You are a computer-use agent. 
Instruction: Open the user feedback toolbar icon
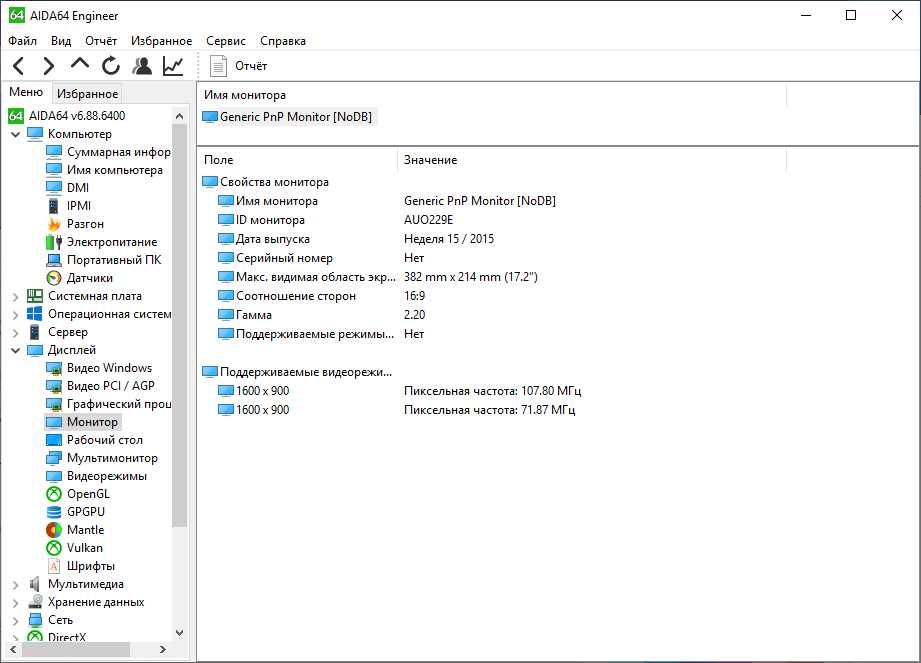click(x=142, y=66)
